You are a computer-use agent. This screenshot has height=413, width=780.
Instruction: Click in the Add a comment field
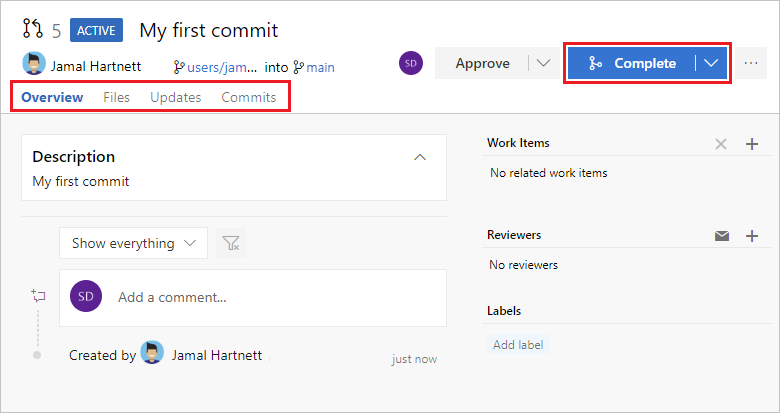tap(253, 298)
